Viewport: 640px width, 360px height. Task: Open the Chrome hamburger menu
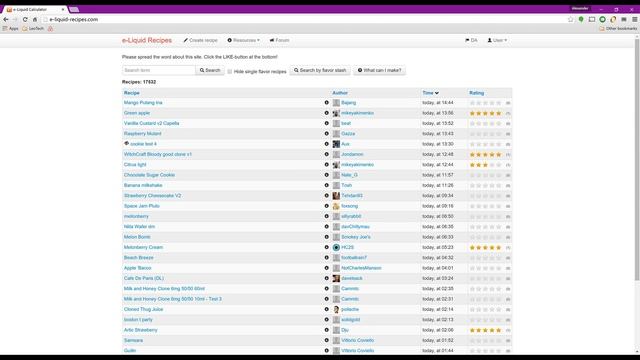(635, 19)
